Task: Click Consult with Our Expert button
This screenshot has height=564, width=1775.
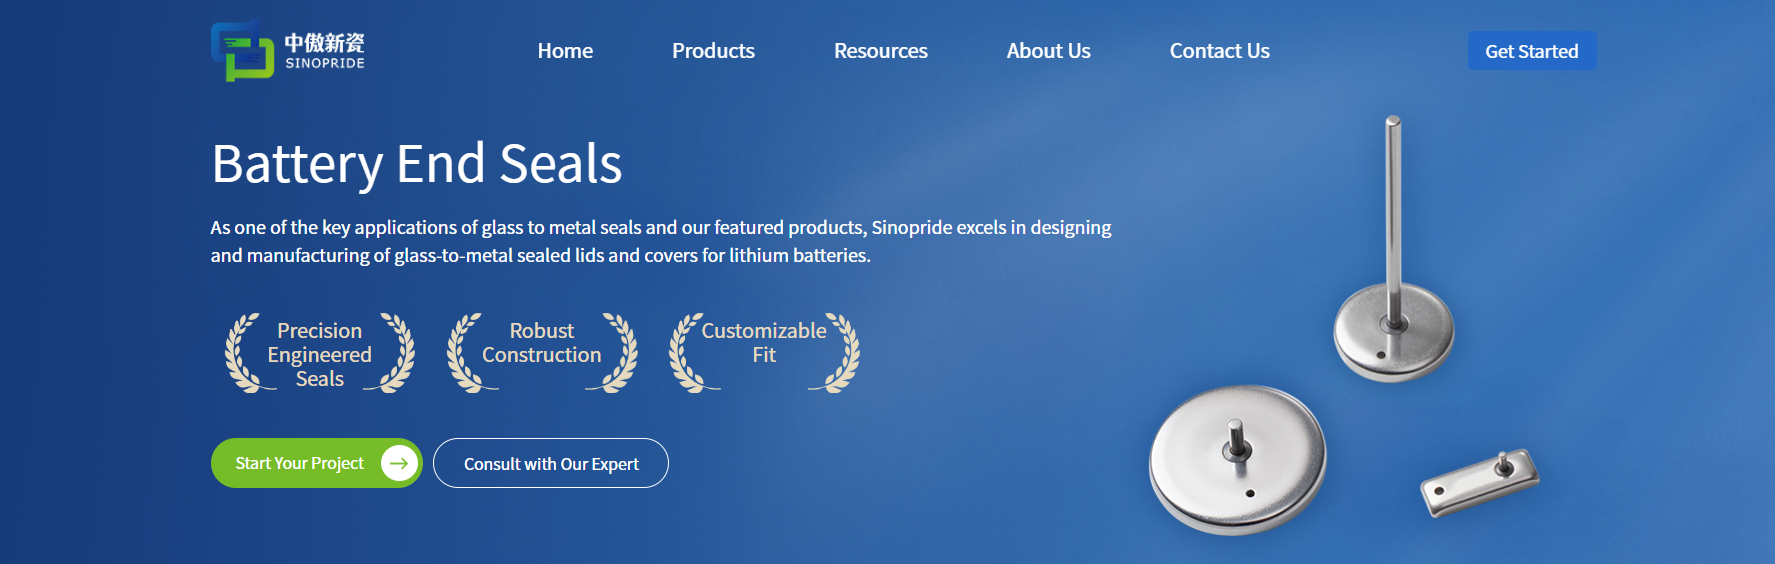Action: point(551,464)
